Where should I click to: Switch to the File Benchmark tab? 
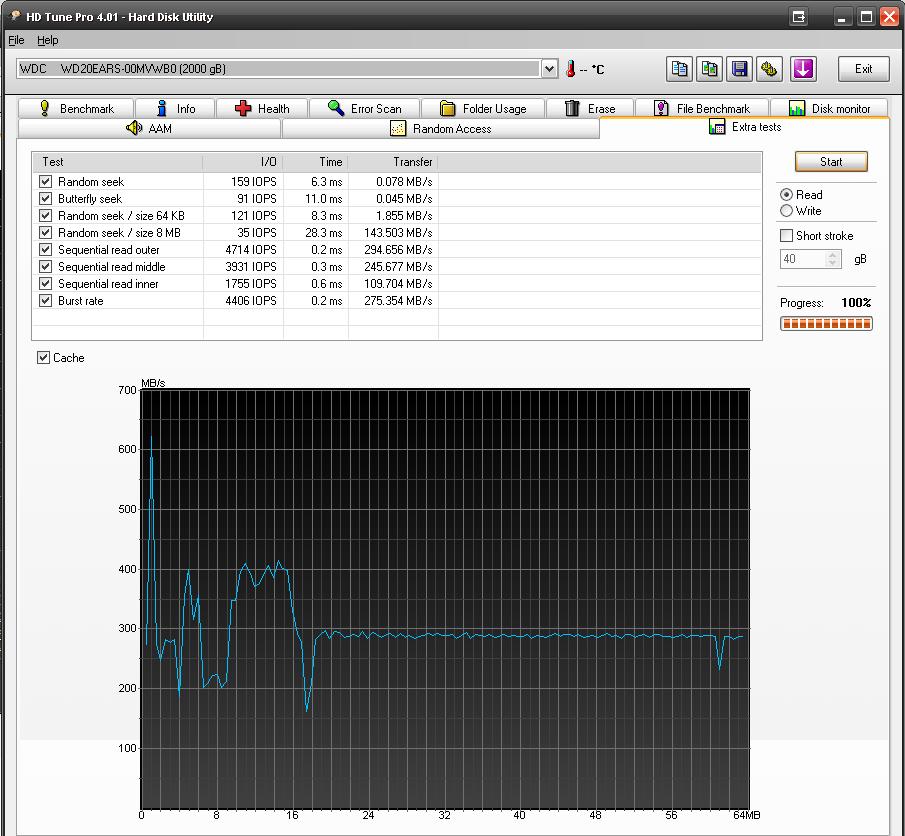(702, 109)
